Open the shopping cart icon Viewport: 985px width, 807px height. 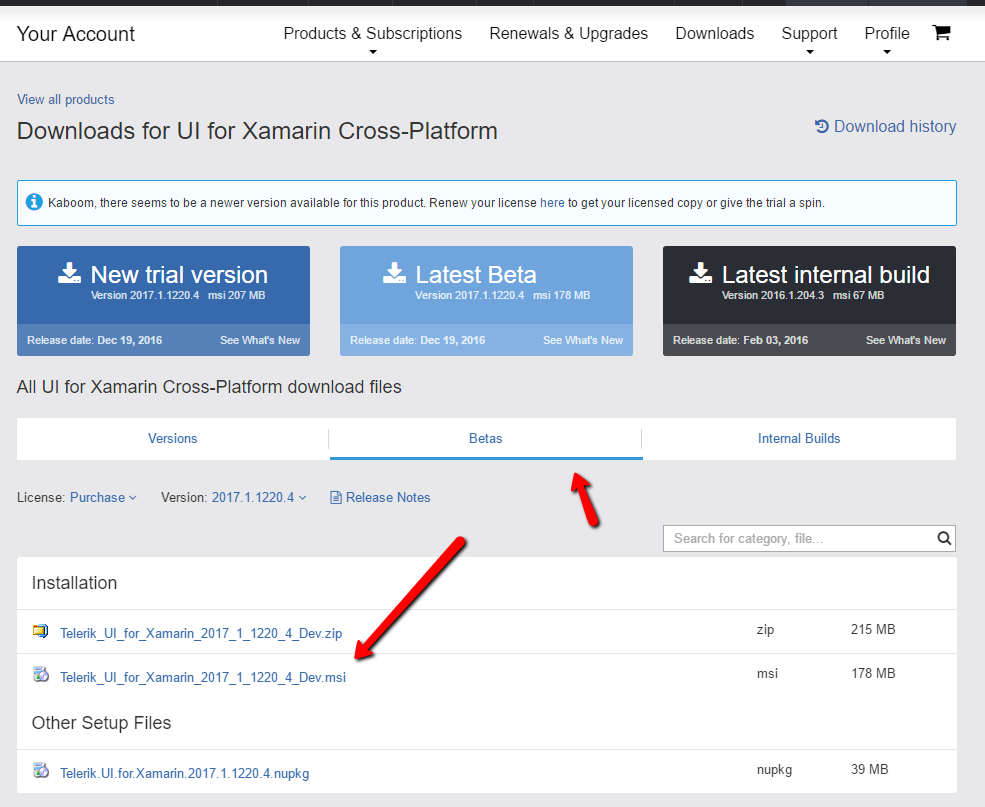pos(940,33)
